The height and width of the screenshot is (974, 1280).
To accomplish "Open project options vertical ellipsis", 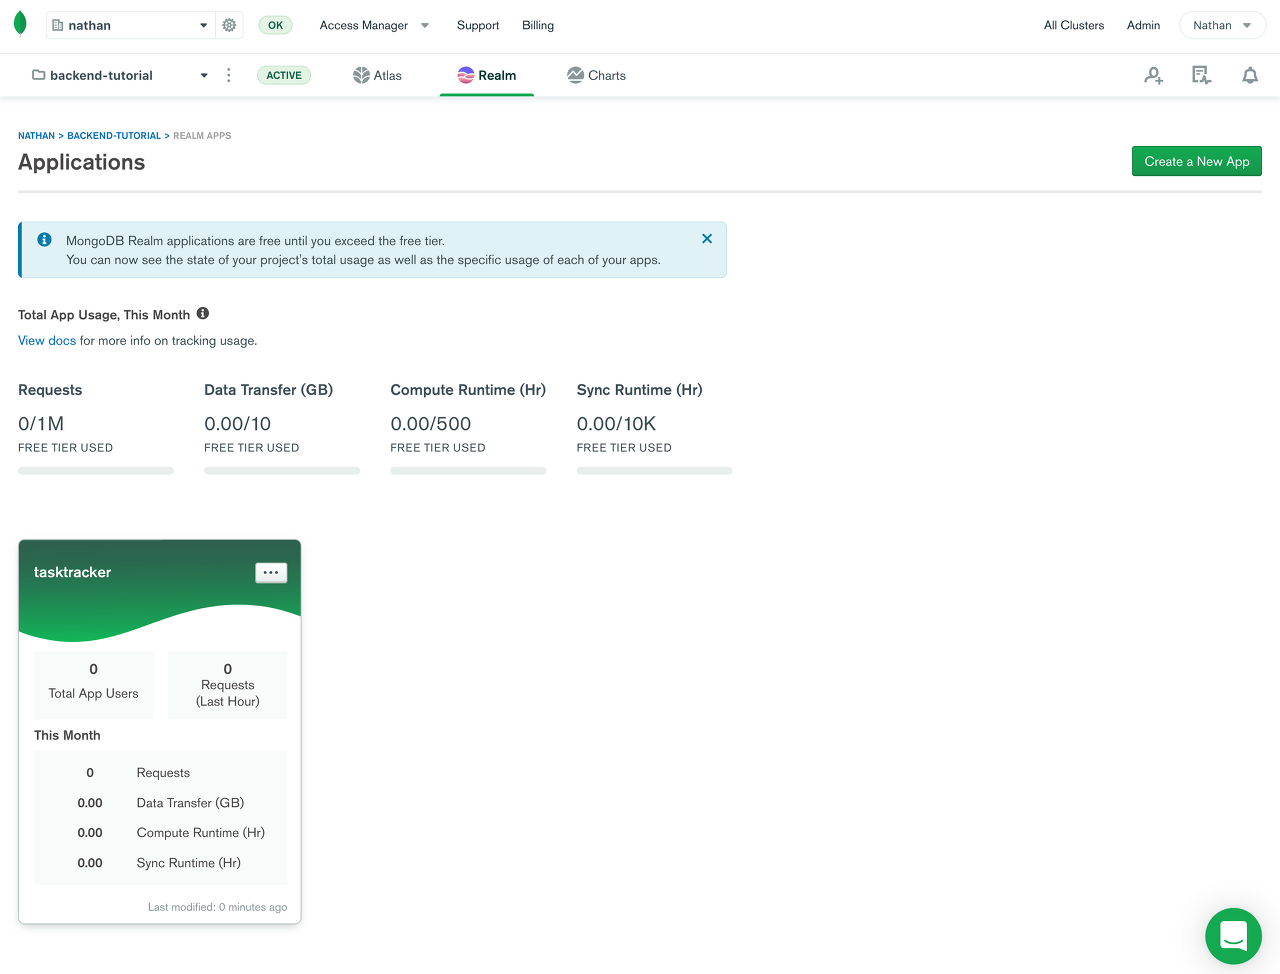I will pos(229,75).
